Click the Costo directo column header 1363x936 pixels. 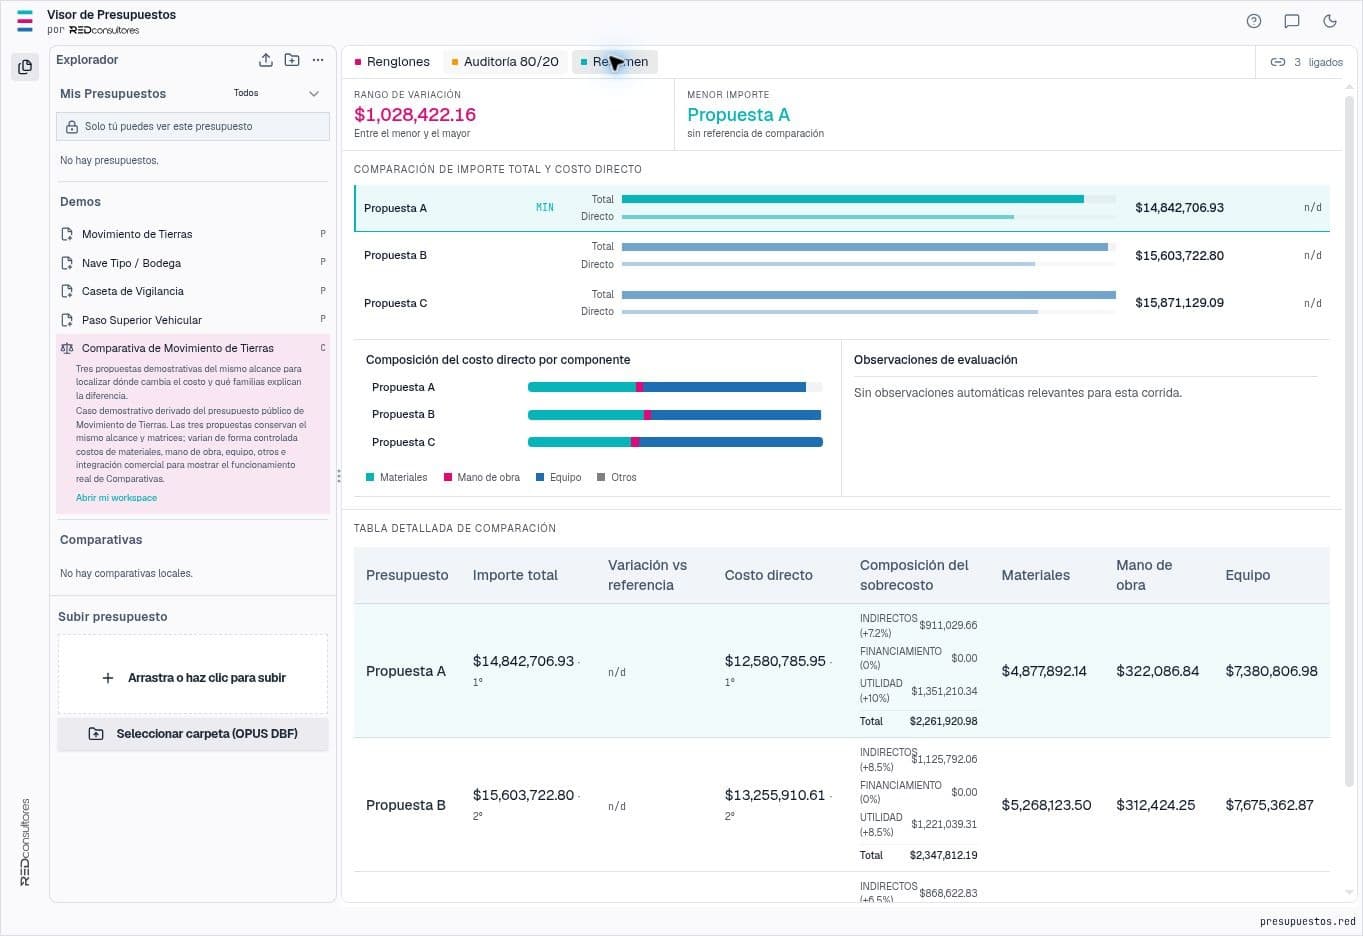click(769, 575)
